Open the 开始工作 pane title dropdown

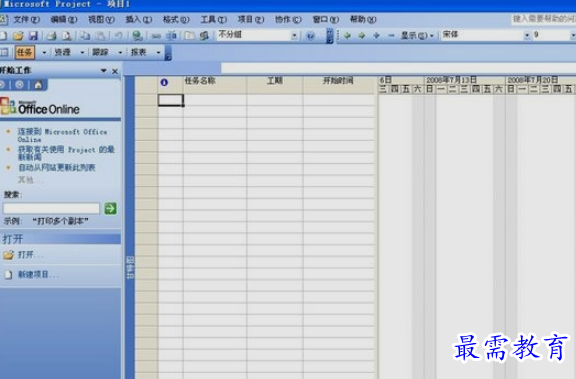click(x=104, y=71)
